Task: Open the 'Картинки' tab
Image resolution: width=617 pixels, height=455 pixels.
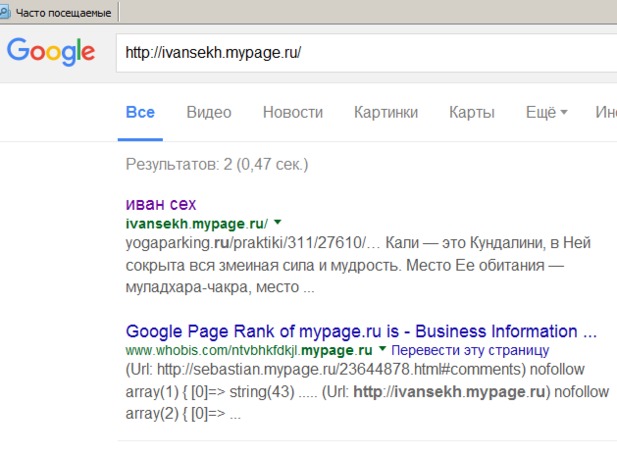Action: (x=386, y=113)
